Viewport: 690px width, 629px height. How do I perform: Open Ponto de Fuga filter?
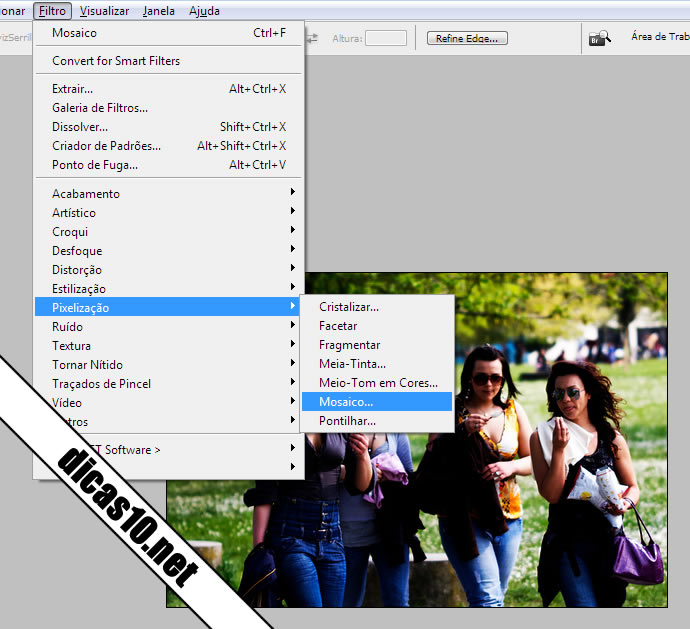point(169,165)
